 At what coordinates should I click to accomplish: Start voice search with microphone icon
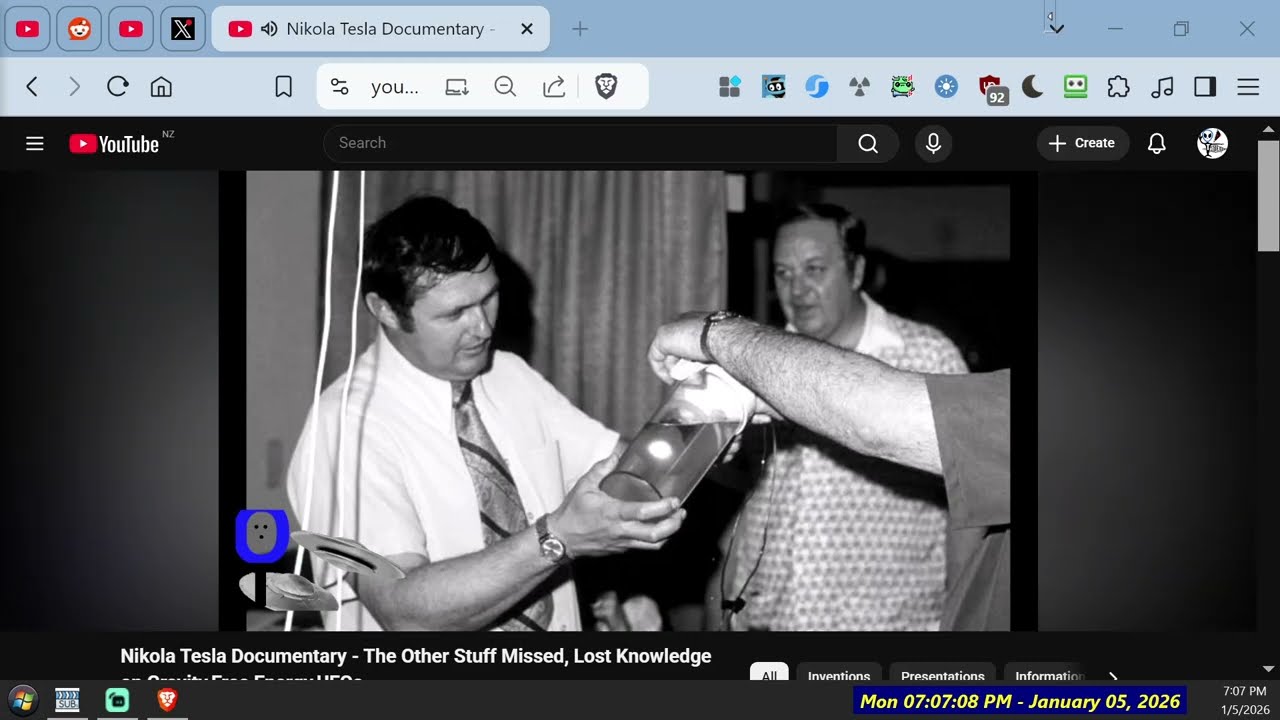(933, 143)
